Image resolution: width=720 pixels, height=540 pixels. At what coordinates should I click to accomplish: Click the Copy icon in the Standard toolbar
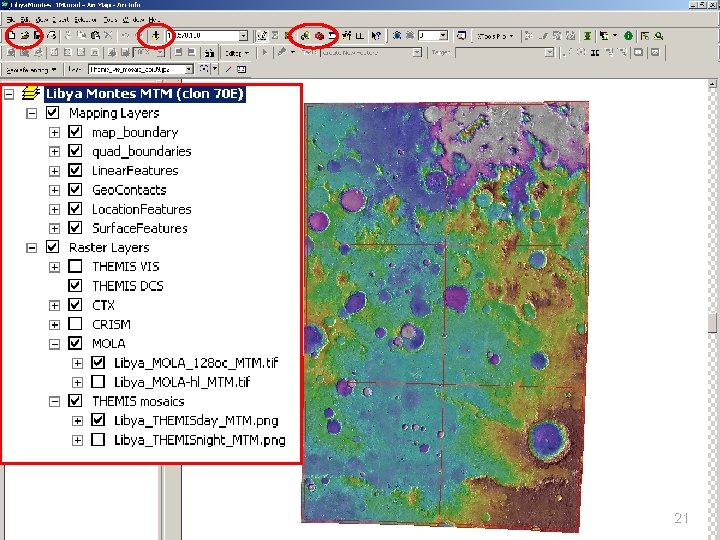[82, 35]
